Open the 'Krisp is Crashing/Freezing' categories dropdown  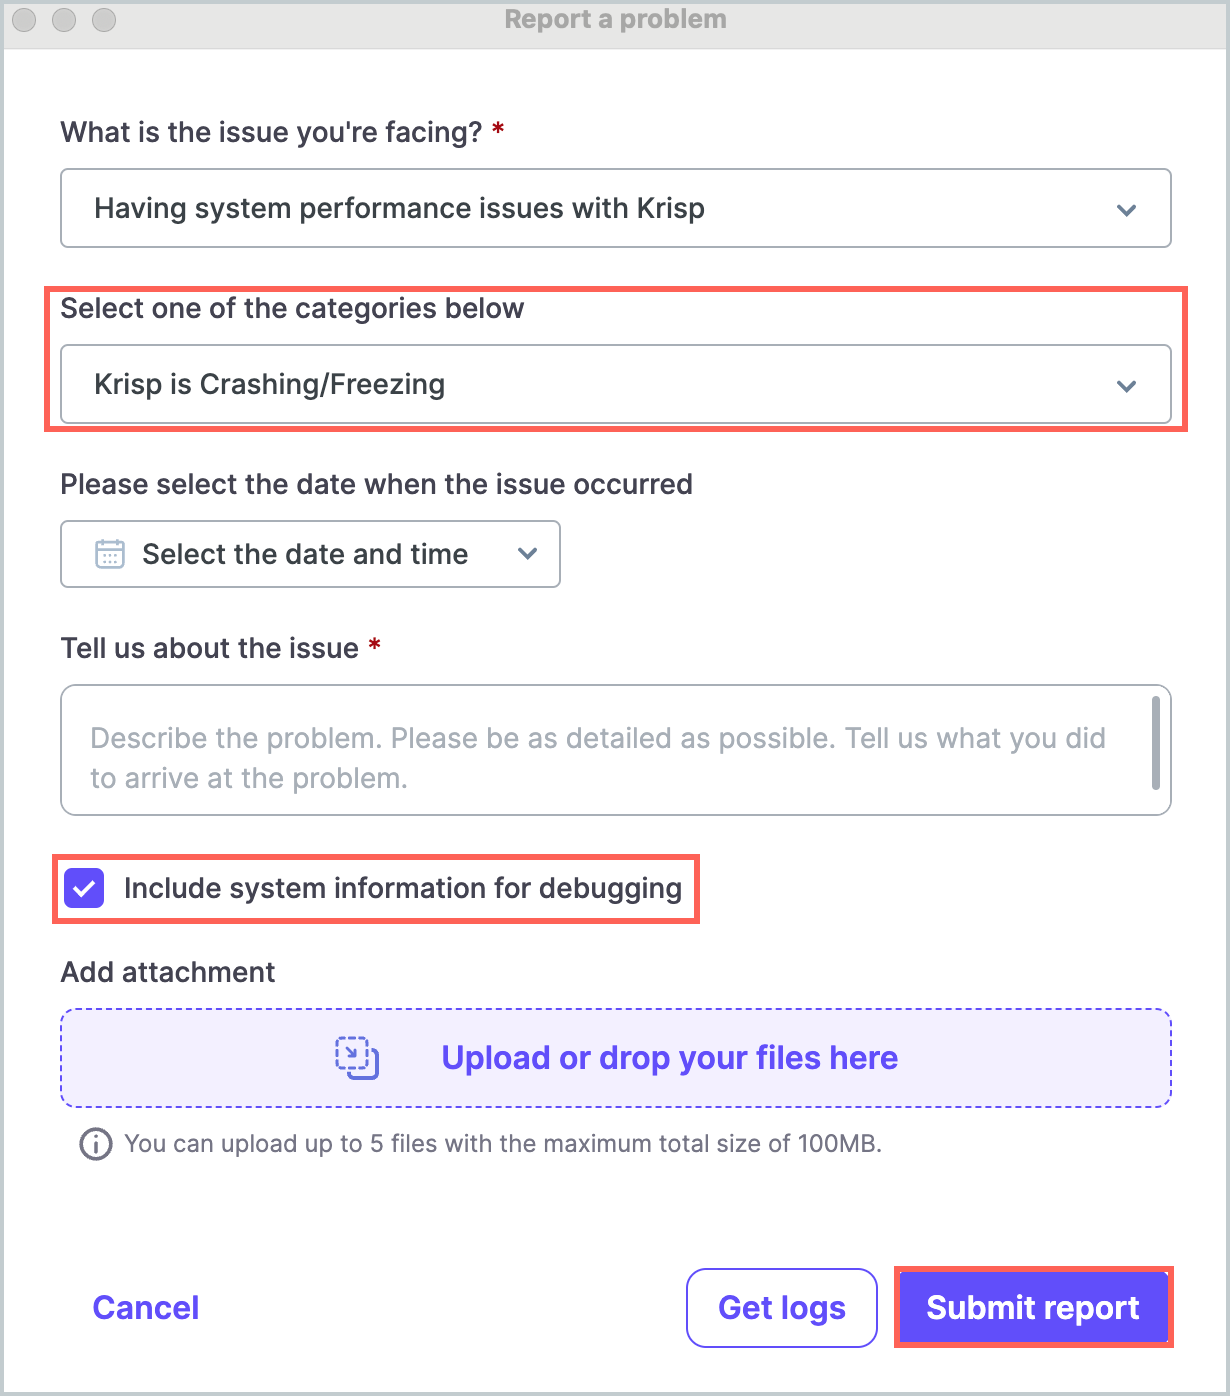[x=615, y=384]
